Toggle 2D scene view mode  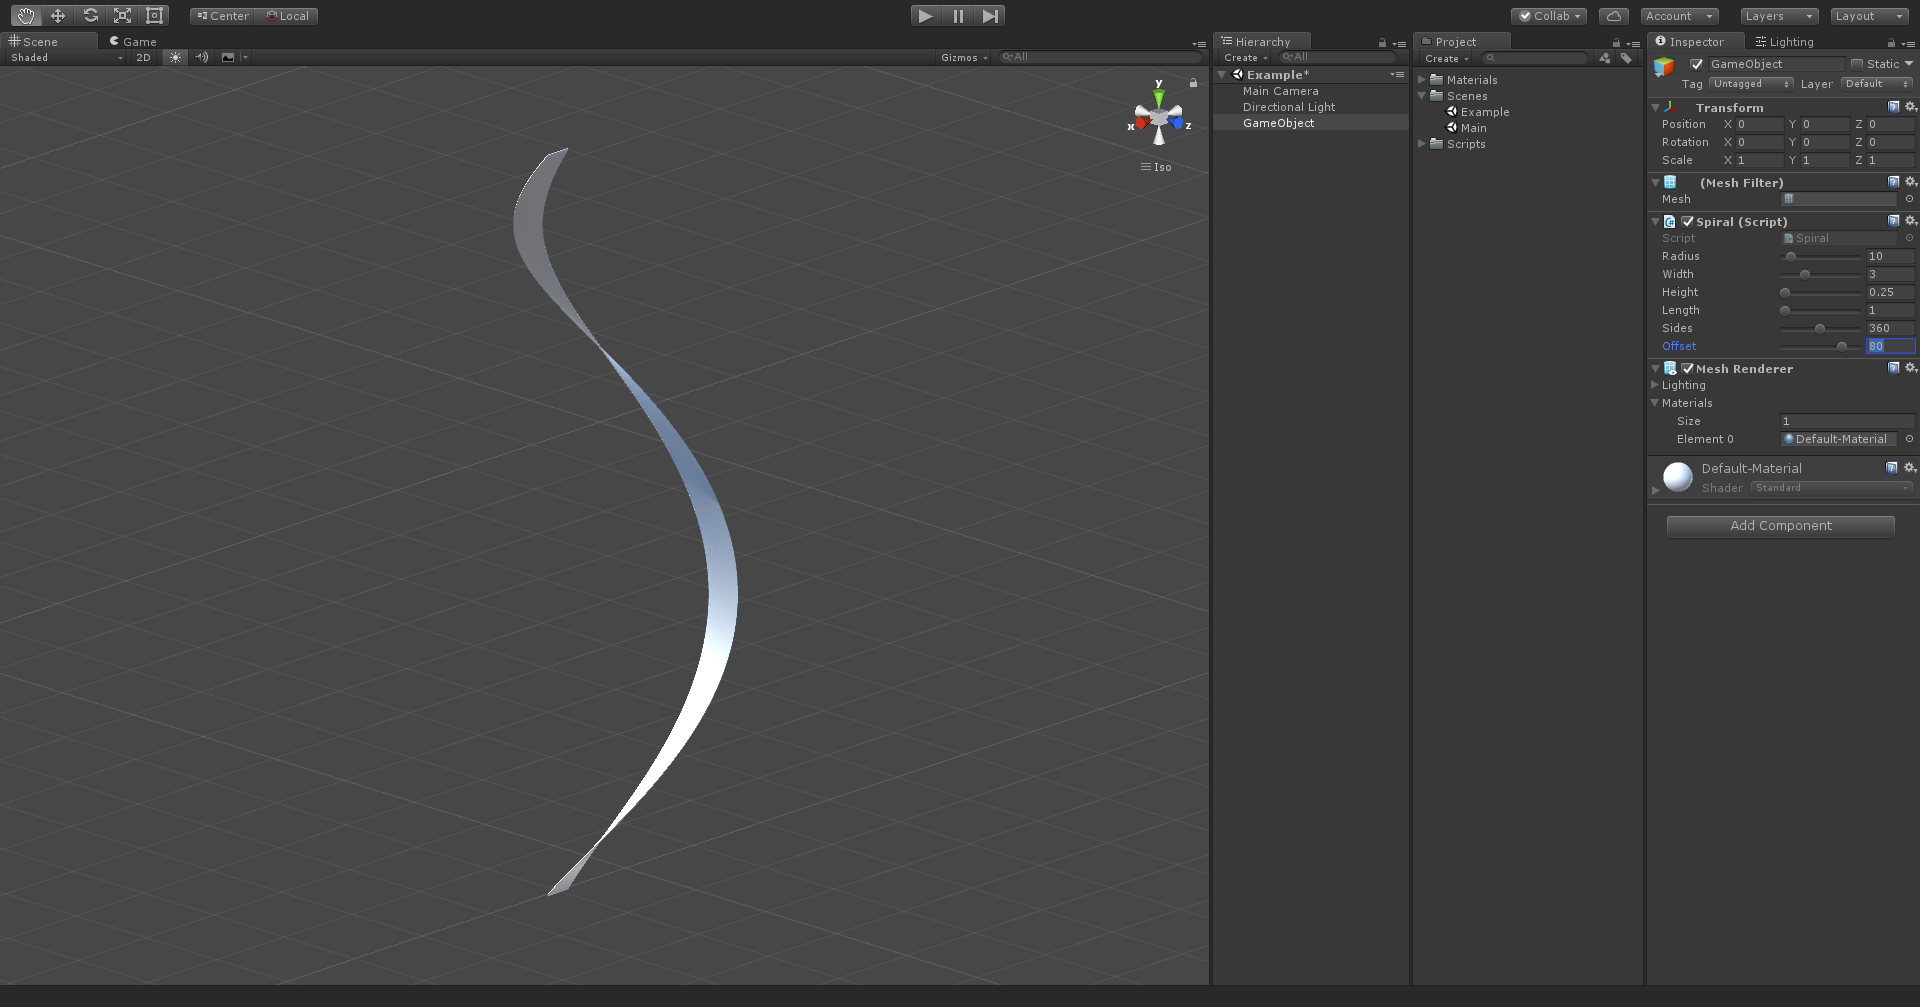click(x=143, y=57)
